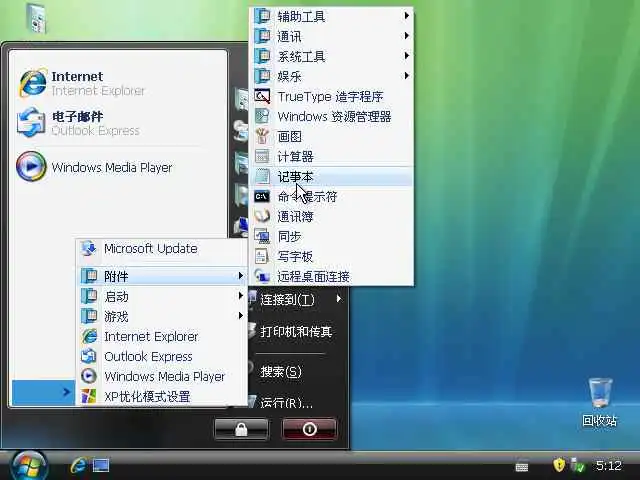The height and width of the screenshot is (480, 640).
Task: Open 打印机和传真 in Start menu
Action: pyautogui.click(x=296, y=332)
